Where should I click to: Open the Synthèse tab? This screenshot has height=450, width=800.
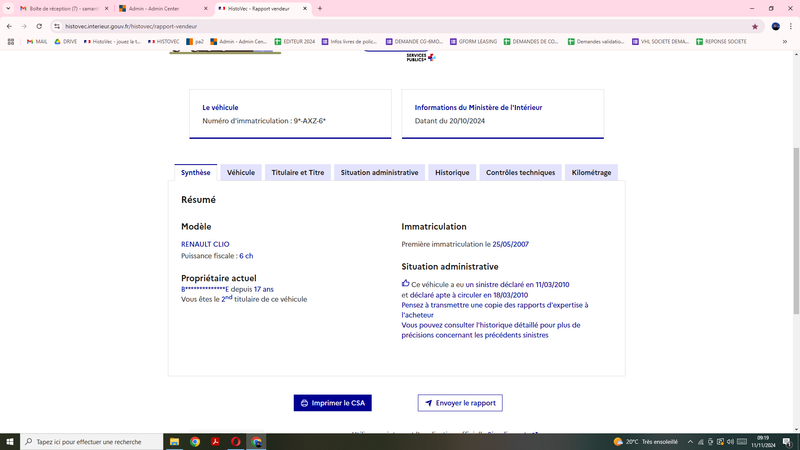[195, 172]
